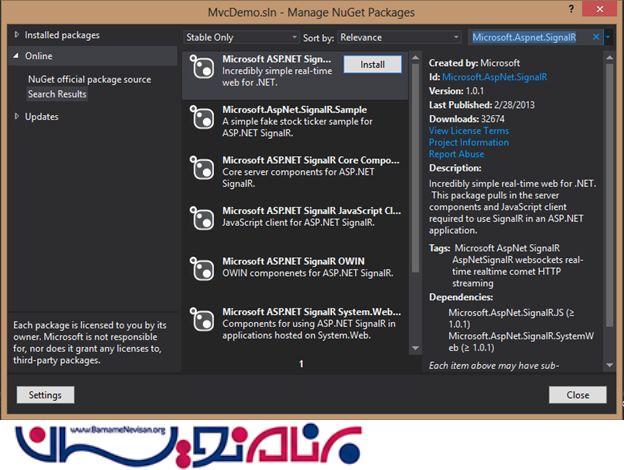
Task: Click the details pane scrollbar thumb
Action: click(x=610, y=195)
